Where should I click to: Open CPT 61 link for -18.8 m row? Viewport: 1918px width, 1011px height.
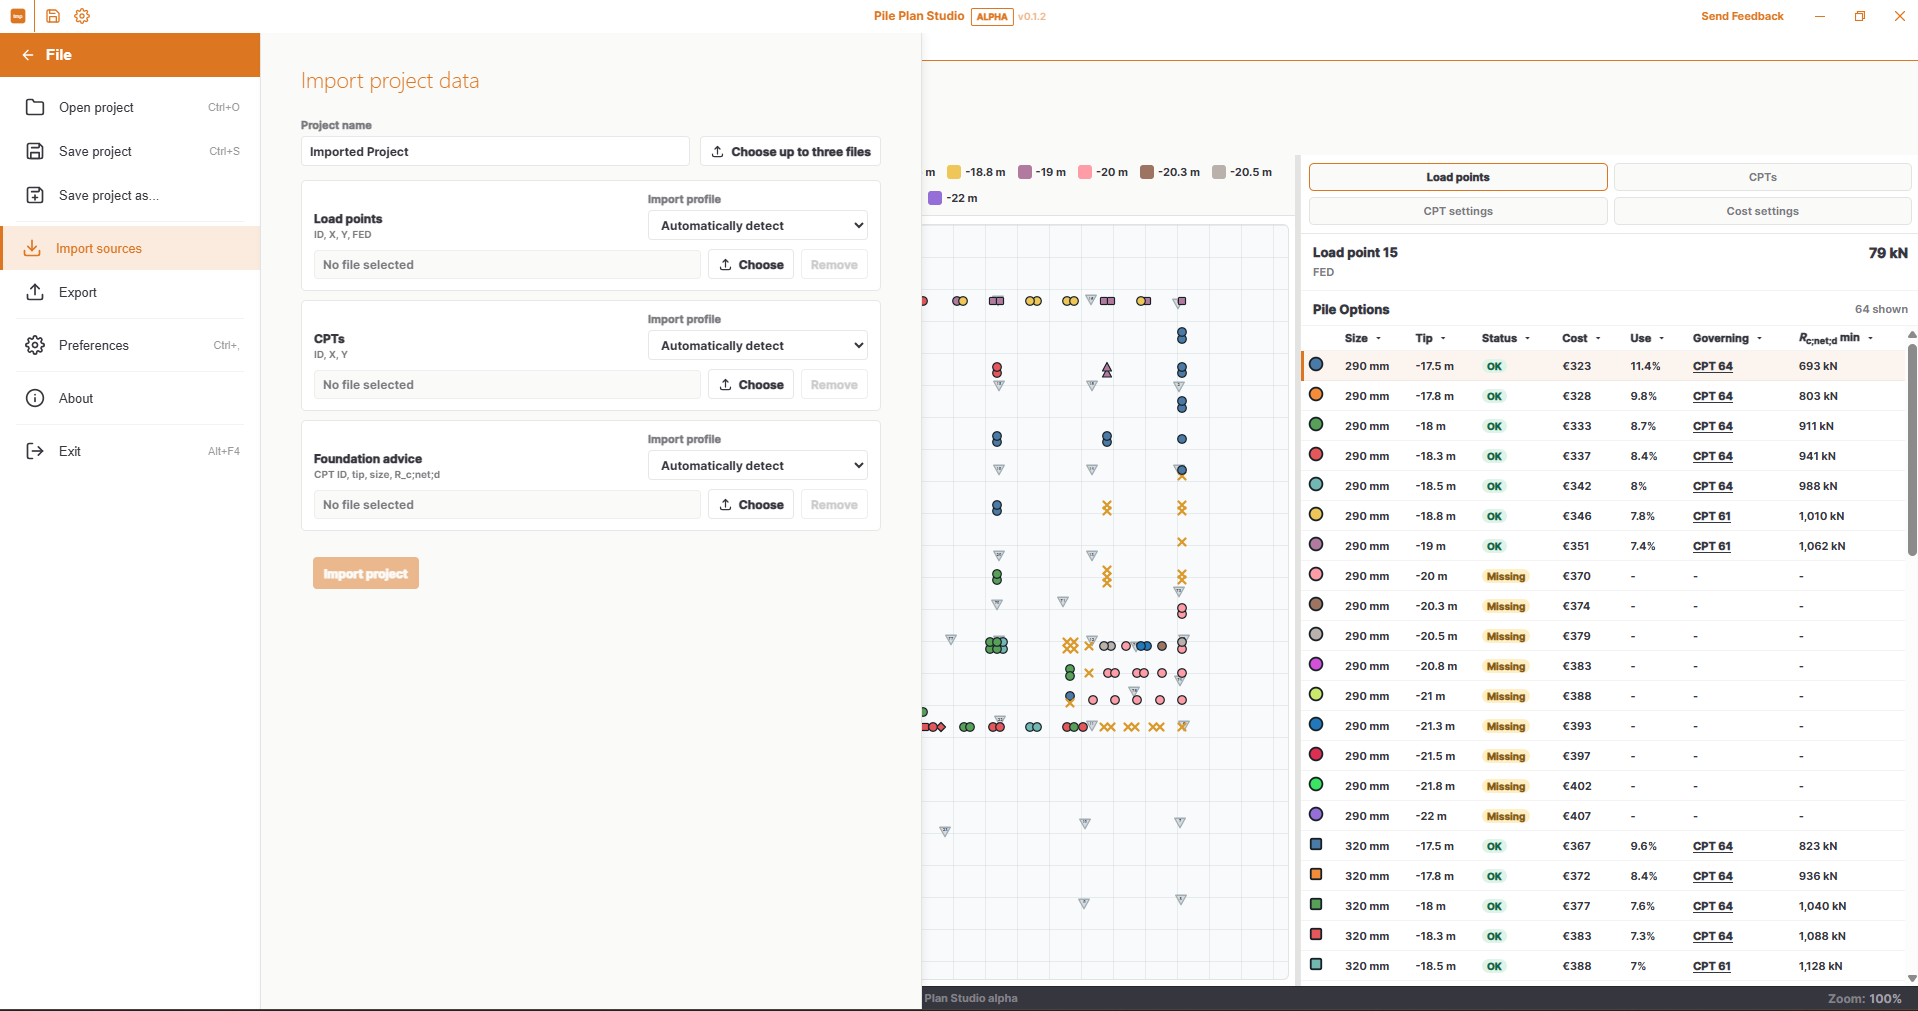coord(1711,516)
